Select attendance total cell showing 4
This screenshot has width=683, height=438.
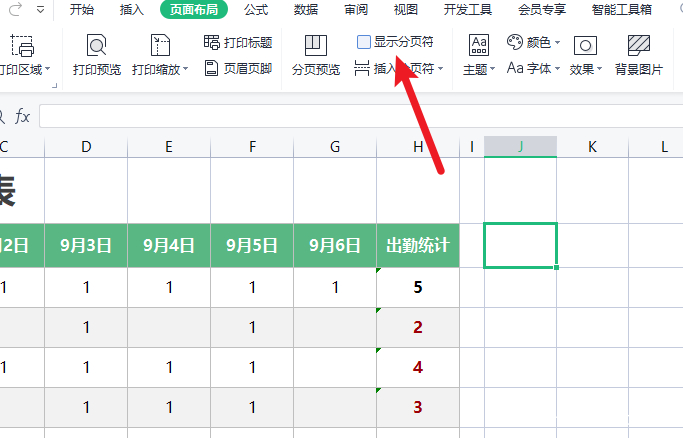(418, 367)
